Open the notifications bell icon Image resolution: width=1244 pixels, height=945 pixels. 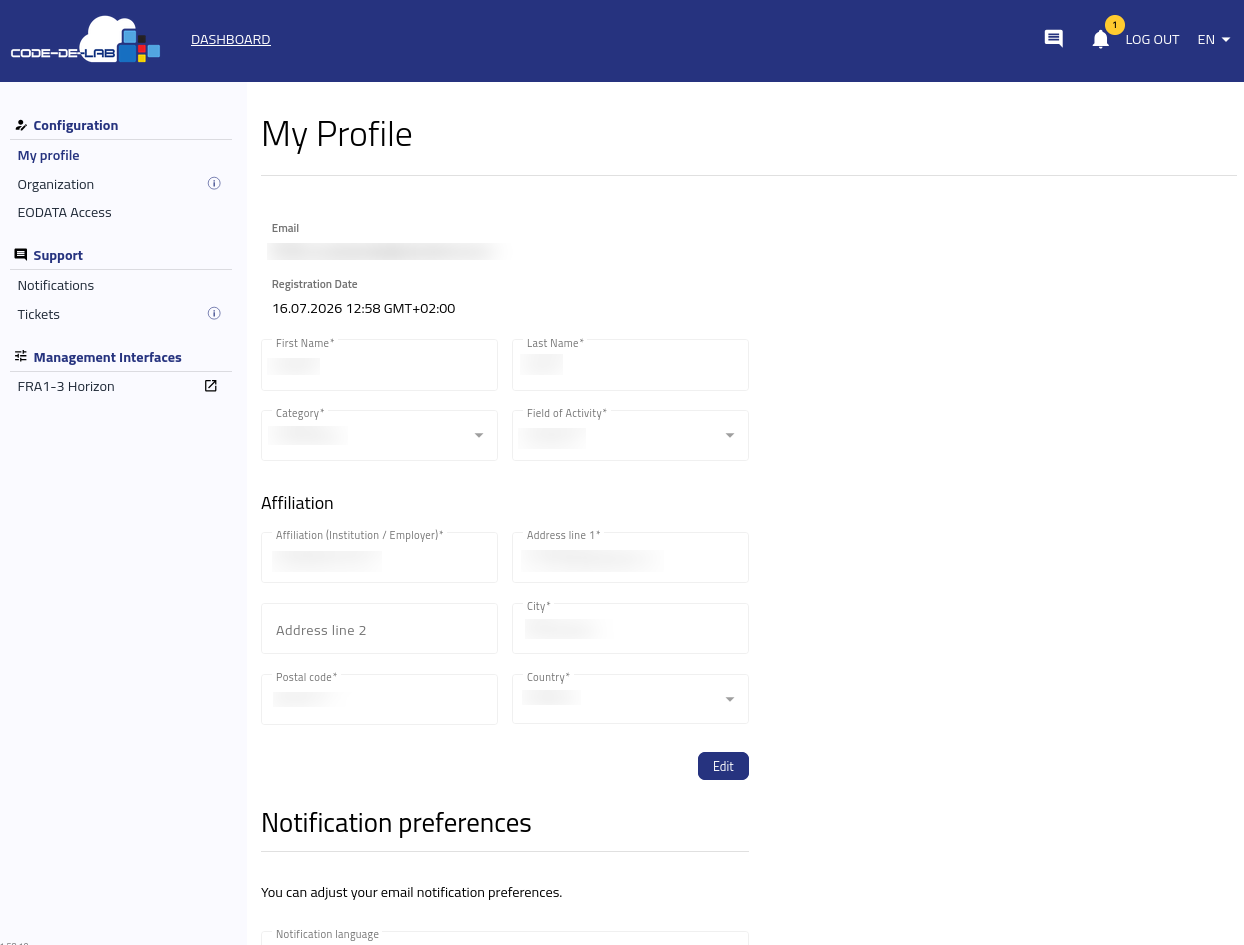(x=1100, y=40)
